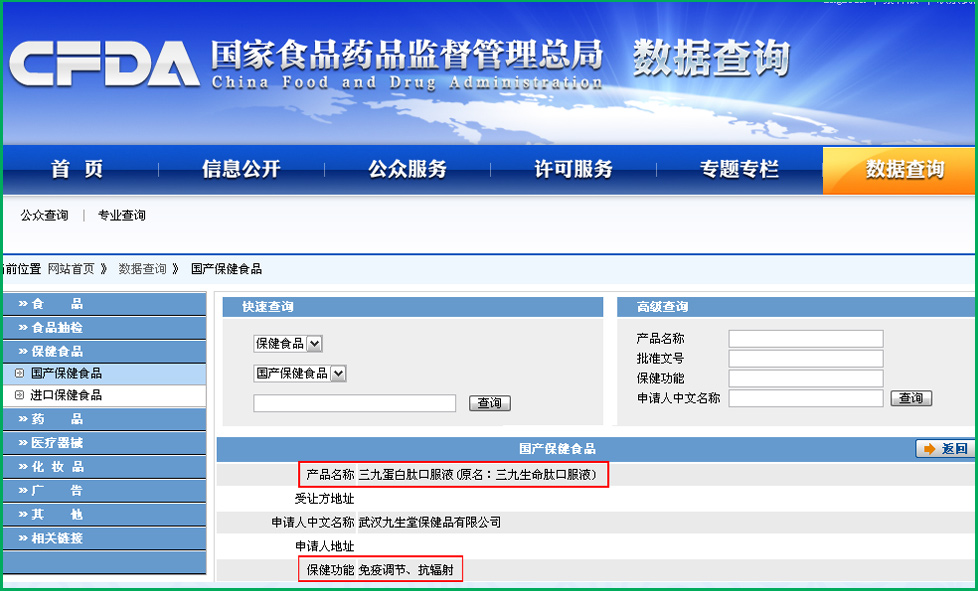Expand the 广告 sidebar category
Viewport: 978px width, 591px height.
click(105, 491)
